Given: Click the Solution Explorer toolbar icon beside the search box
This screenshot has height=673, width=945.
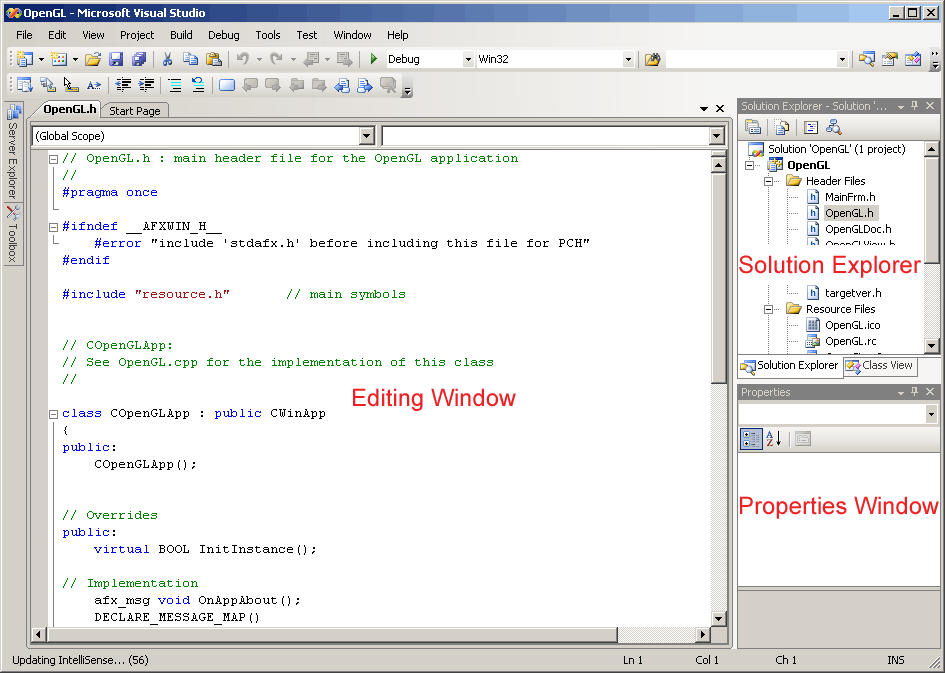Looking at the screenshot, I should click(x=867, y=59).
